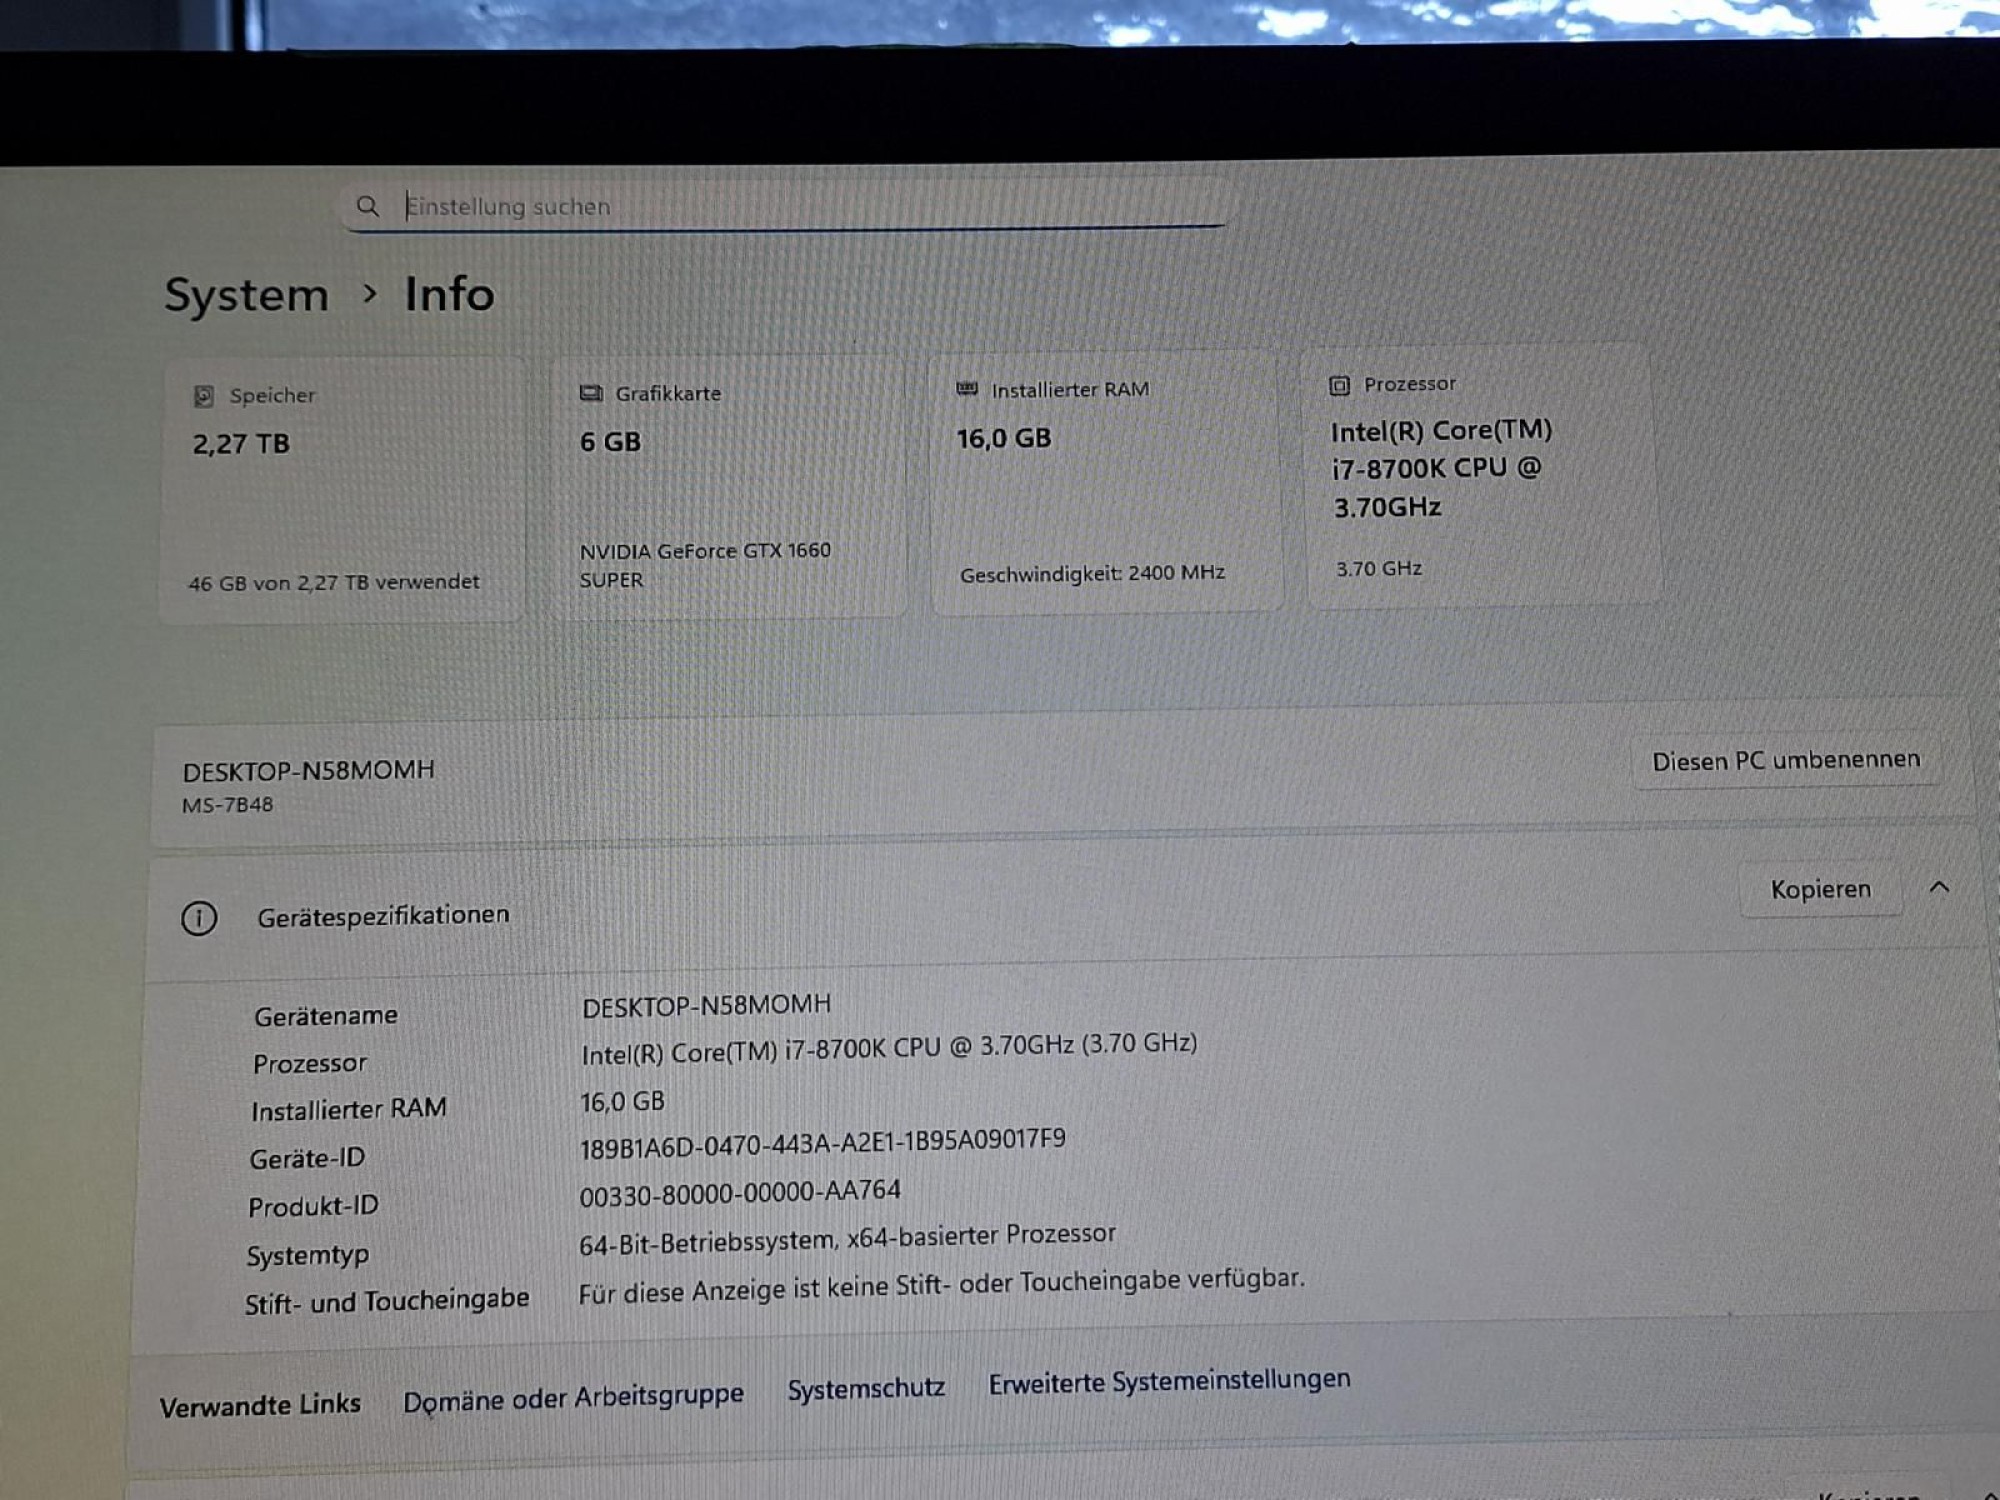Image resolution: width=2000 pixels, height=1500 pixels.
Task: Open the Installierter RAM 16,0 GB card
Action: click(x=1105, y=482)
